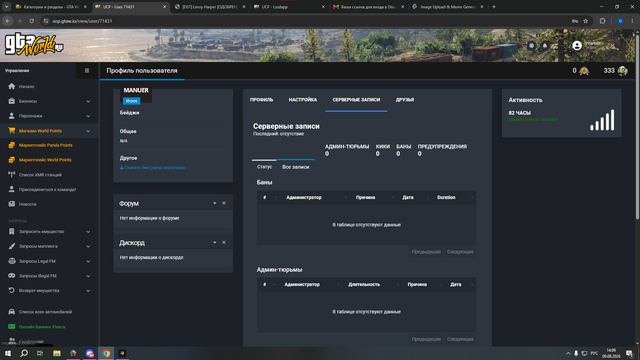
Task: Click Следующая under Баны table
Action: pos(460,252)
